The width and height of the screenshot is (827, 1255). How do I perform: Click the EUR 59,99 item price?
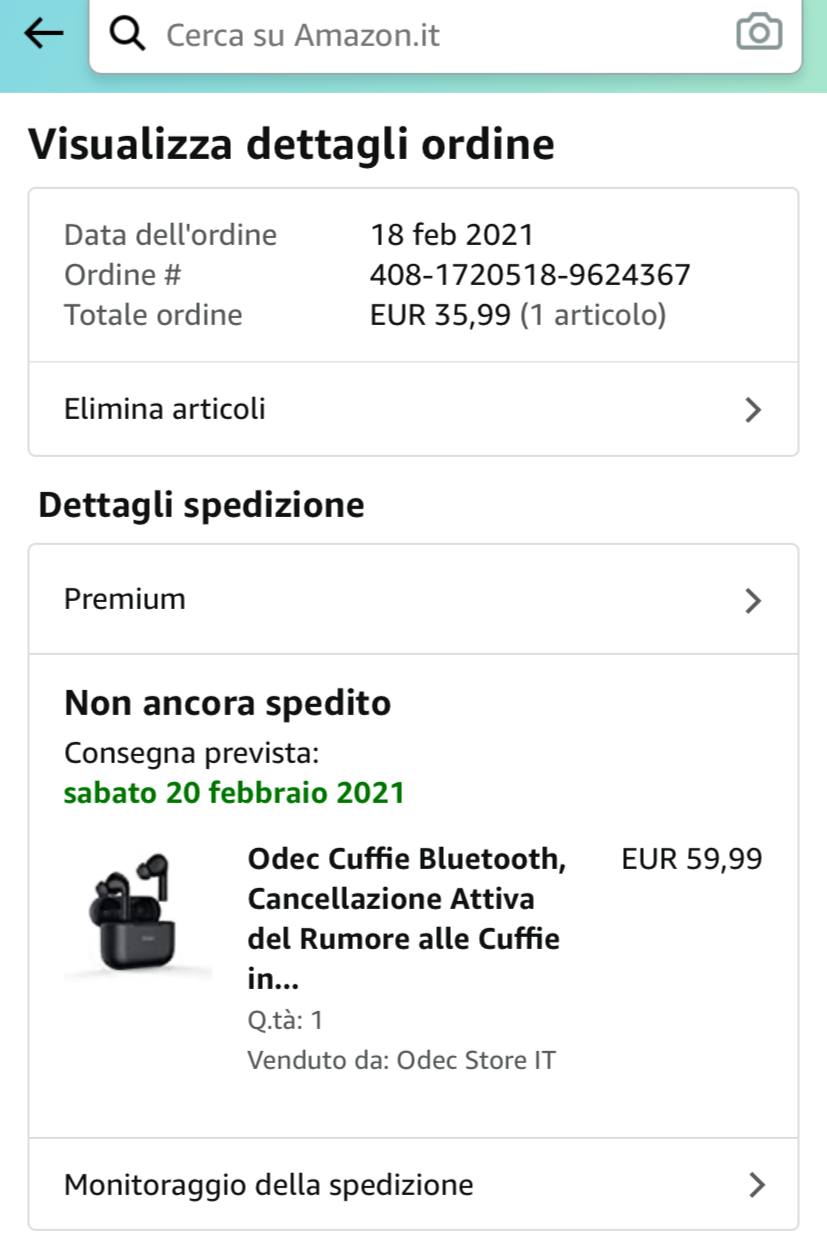coord(692,859)
